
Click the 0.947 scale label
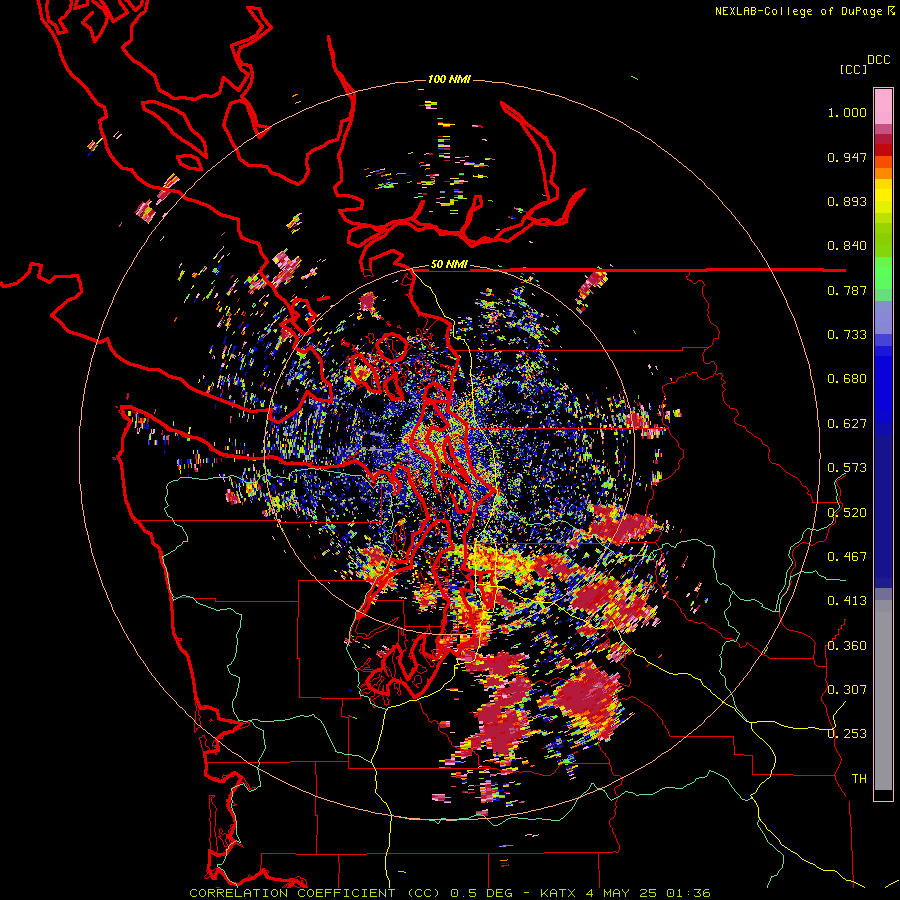tap(847, 157)
